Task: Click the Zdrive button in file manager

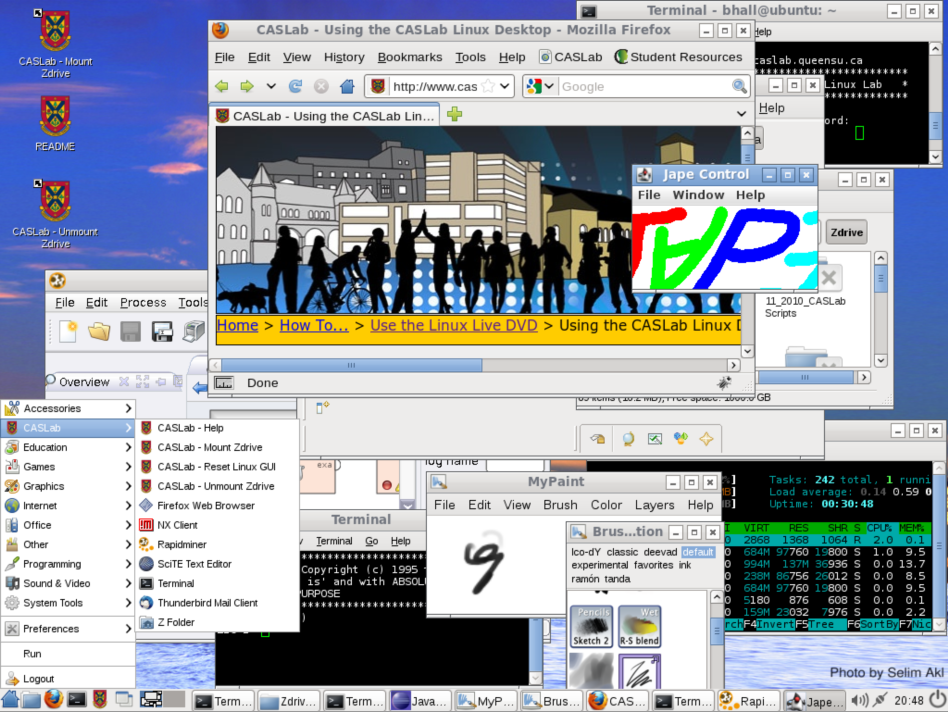Action: (846, 232)
